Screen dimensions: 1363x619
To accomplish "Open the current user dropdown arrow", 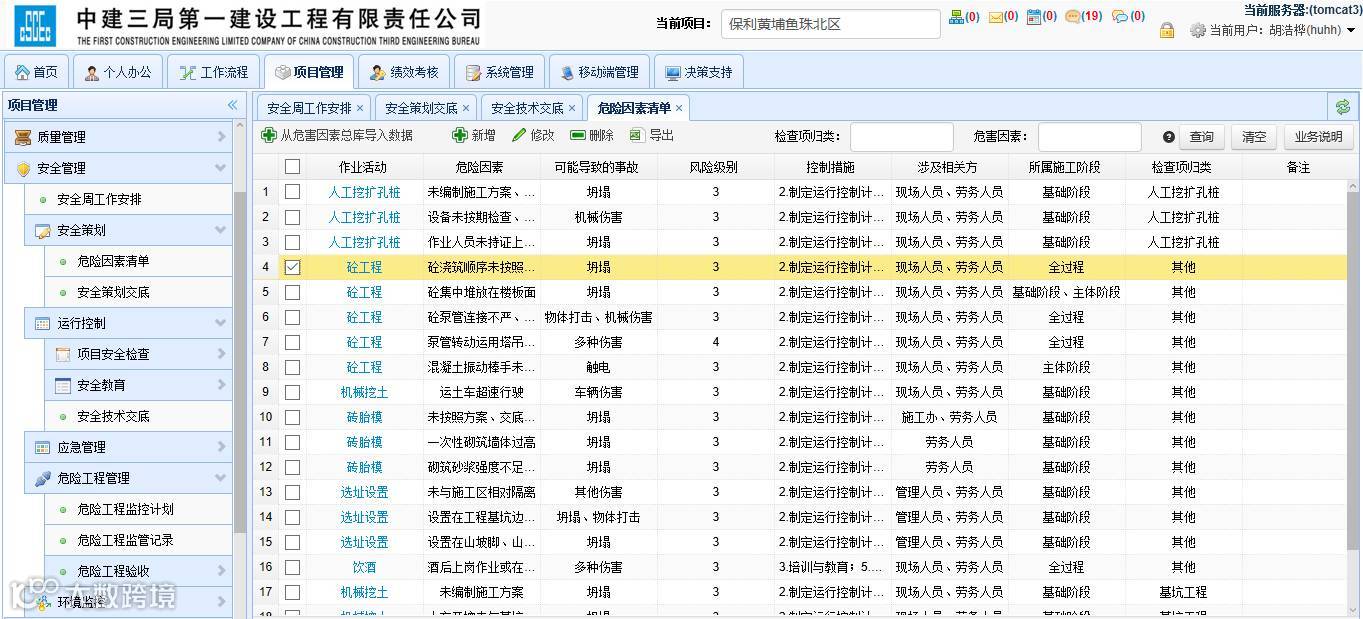I will pyautogui.click(x=1351, y=31).
